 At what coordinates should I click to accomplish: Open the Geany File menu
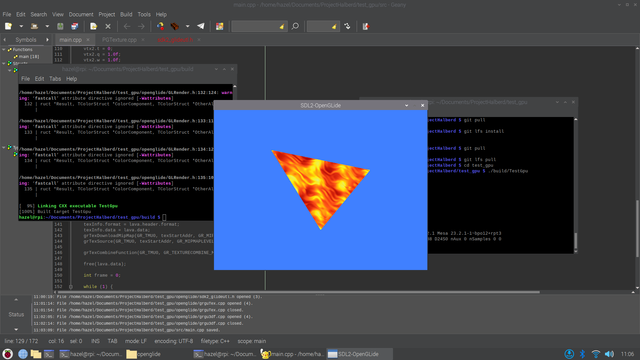tap(7, 14)
